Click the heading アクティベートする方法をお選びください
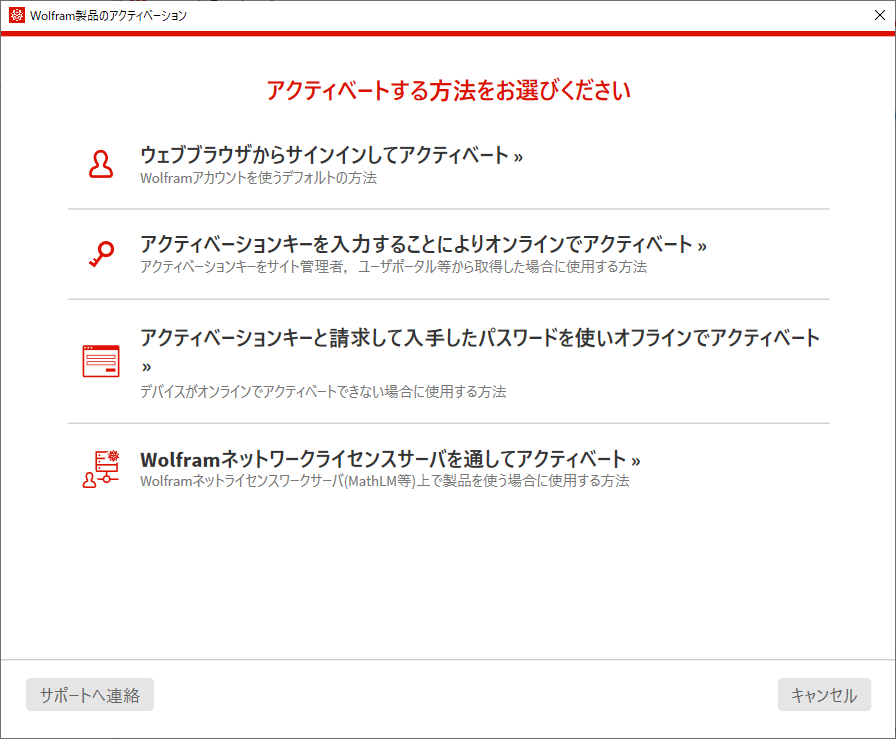 [449, 91]
